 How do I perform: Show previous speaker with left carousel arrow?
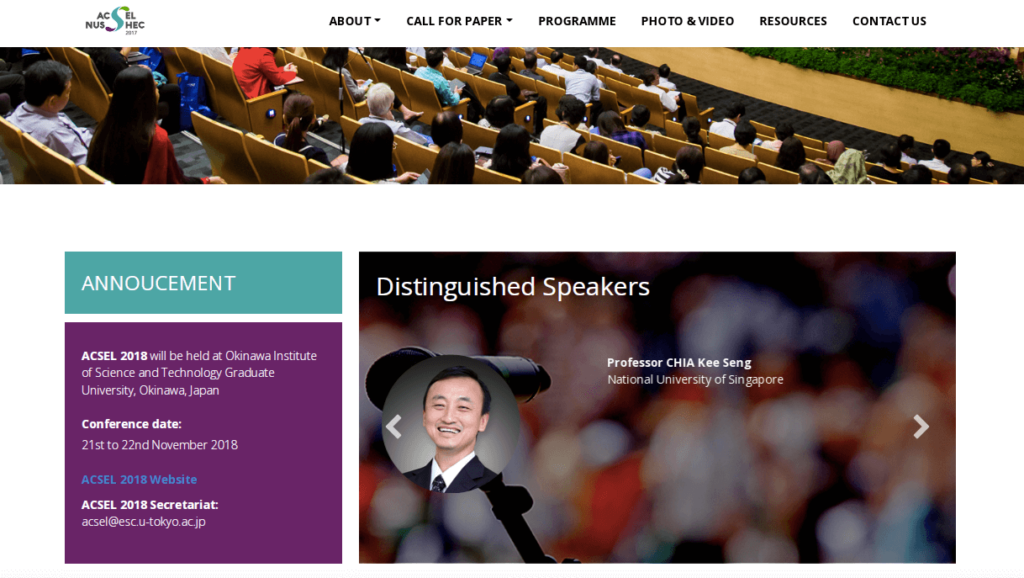tap(393, 427)
